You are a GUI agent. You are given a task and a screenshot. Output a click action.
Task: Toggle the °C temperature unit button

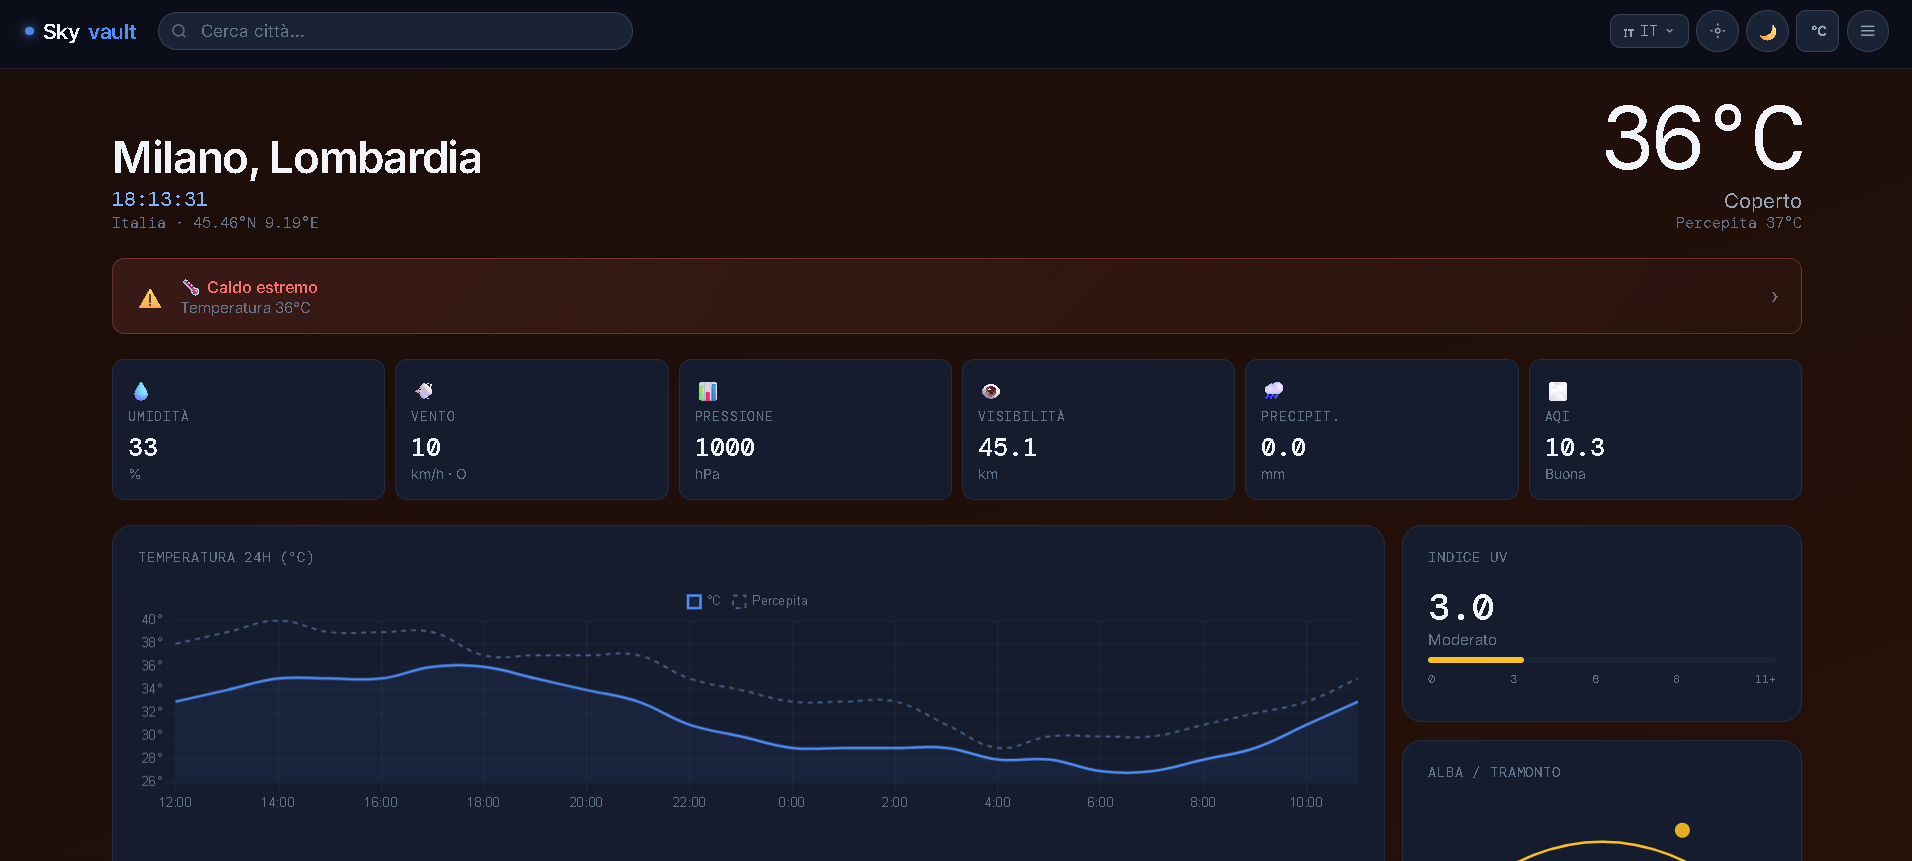tap(1817, 31)
